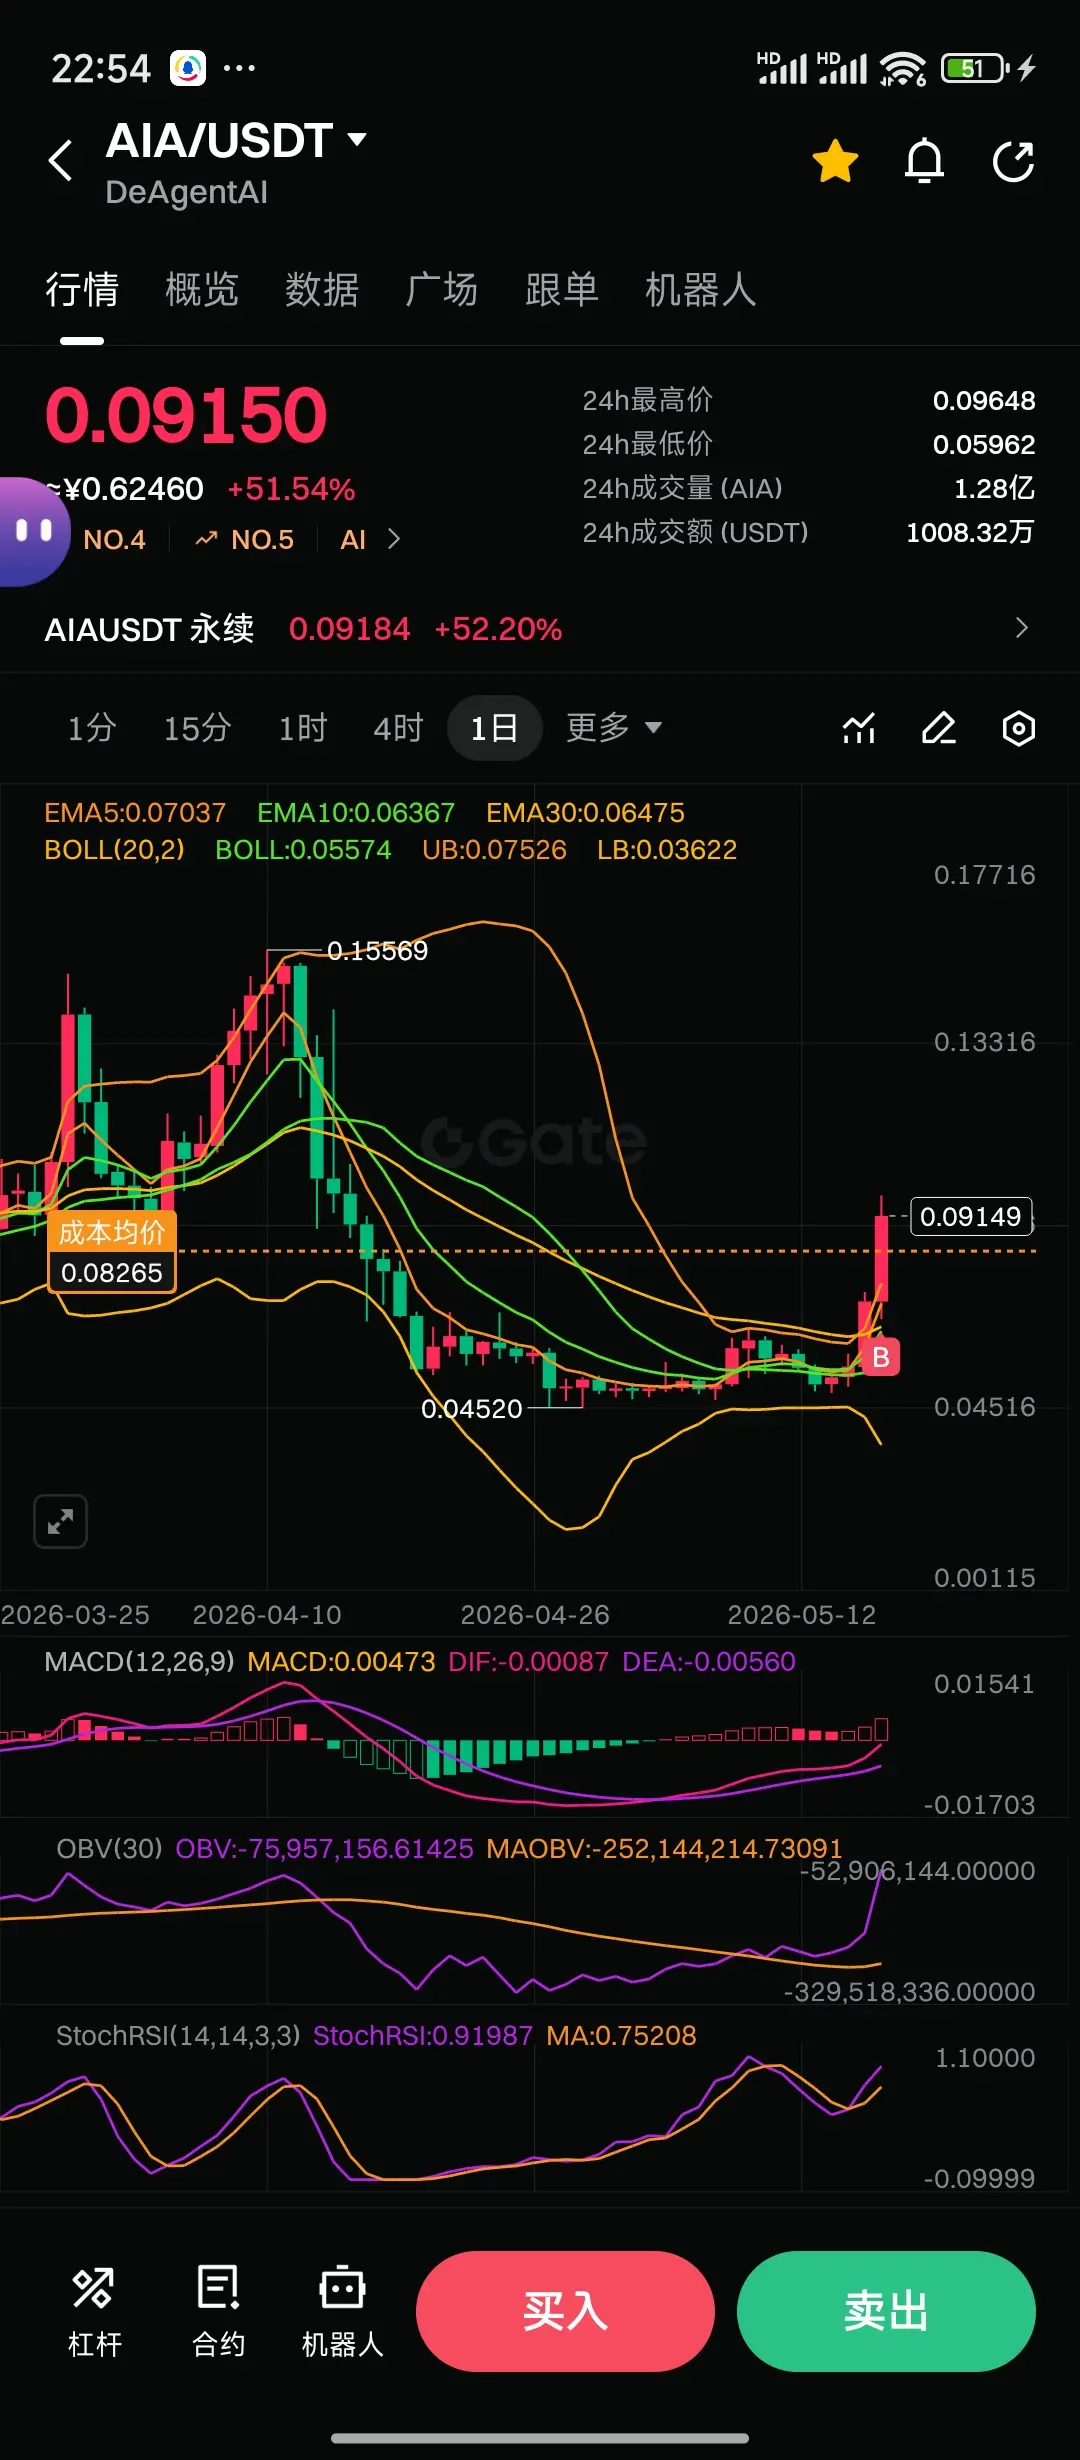The height and width of the screenshot is (2460, 1080).
Task: Select the 4时 chart interval
Action: pos(398,728)
